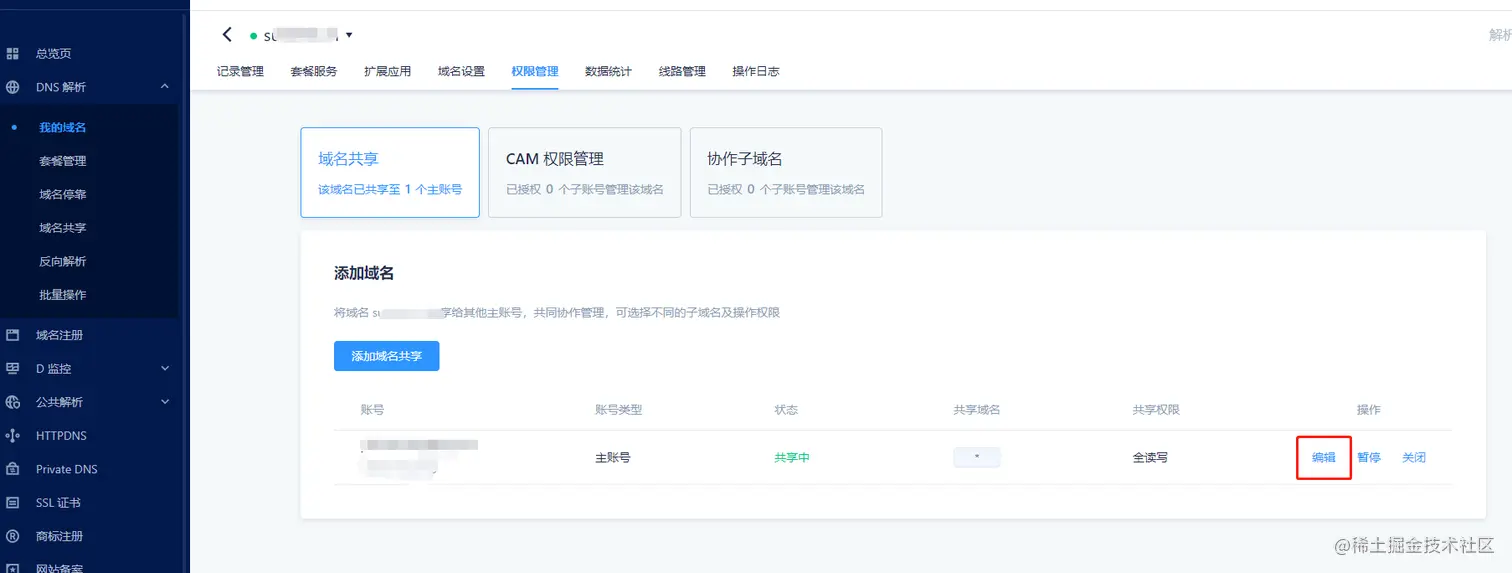The image size is (1512, 573).
Task: Click the 主账号 account type cell
Action: point(613,458)
